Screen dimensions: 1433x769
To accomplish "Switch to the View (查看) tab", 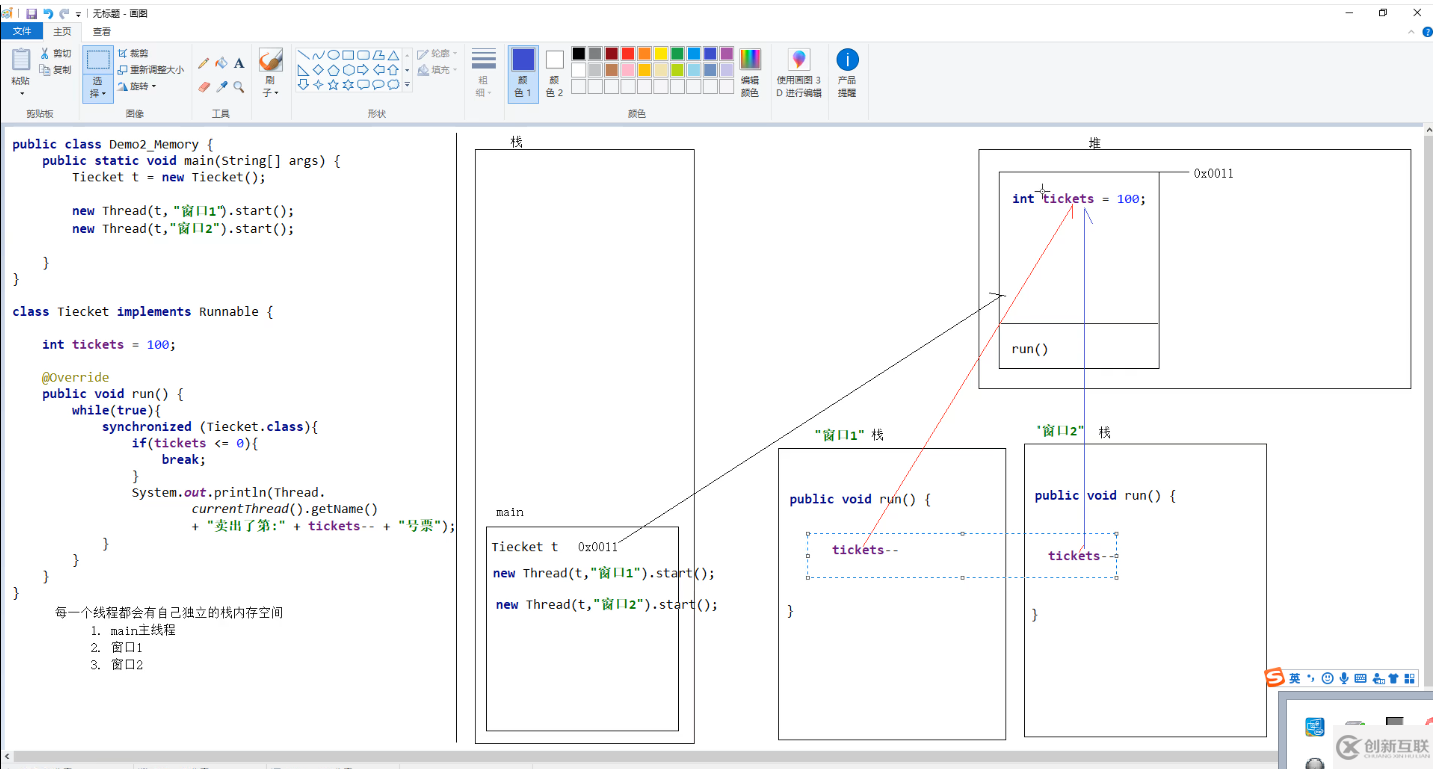I will click(x=102, y=32).
